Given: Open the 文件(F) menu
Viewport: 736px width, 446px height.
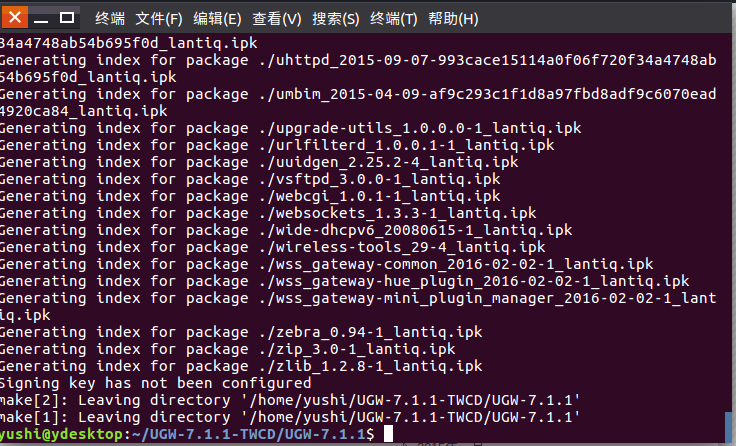Looking at the screenshot, I should (x=159, y=19).
